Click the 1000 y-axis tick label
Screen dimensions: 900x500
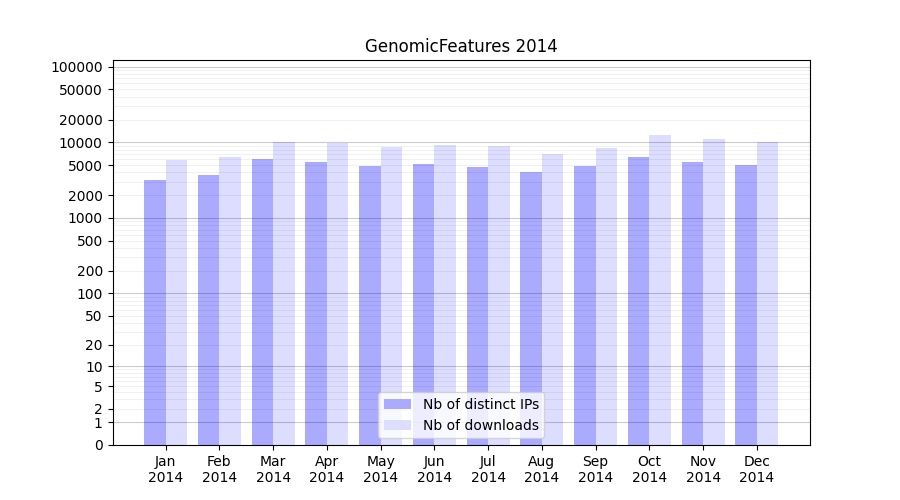click(85, 218)
